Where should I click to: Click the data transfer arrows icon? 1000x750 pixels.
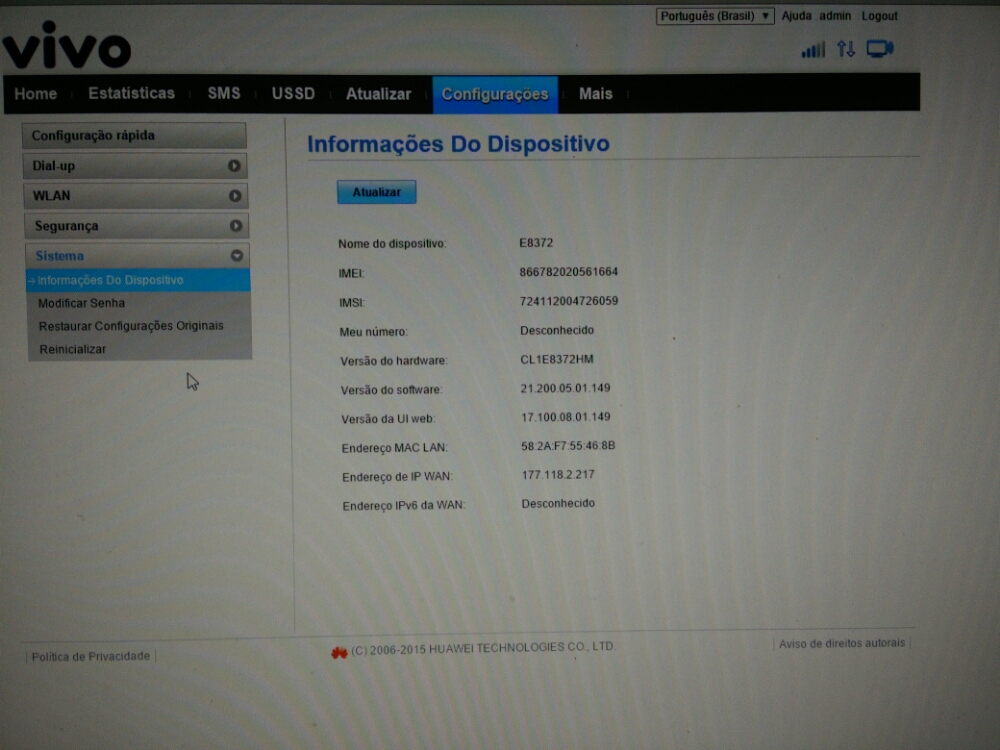pyautogui.click(x=846, y=48)
